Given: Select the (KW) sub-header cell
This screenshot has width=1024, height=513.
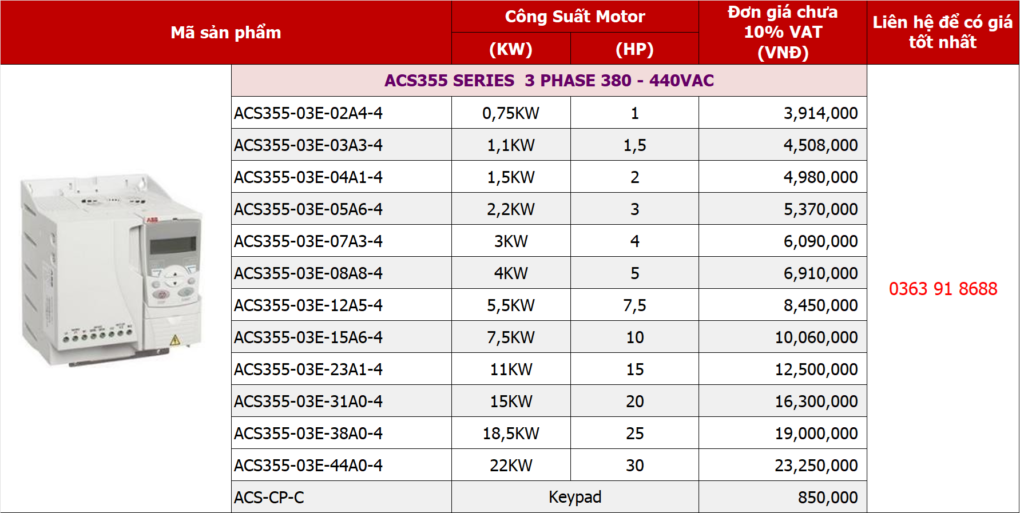Looking at the screenshot, I should pos(510,49).
